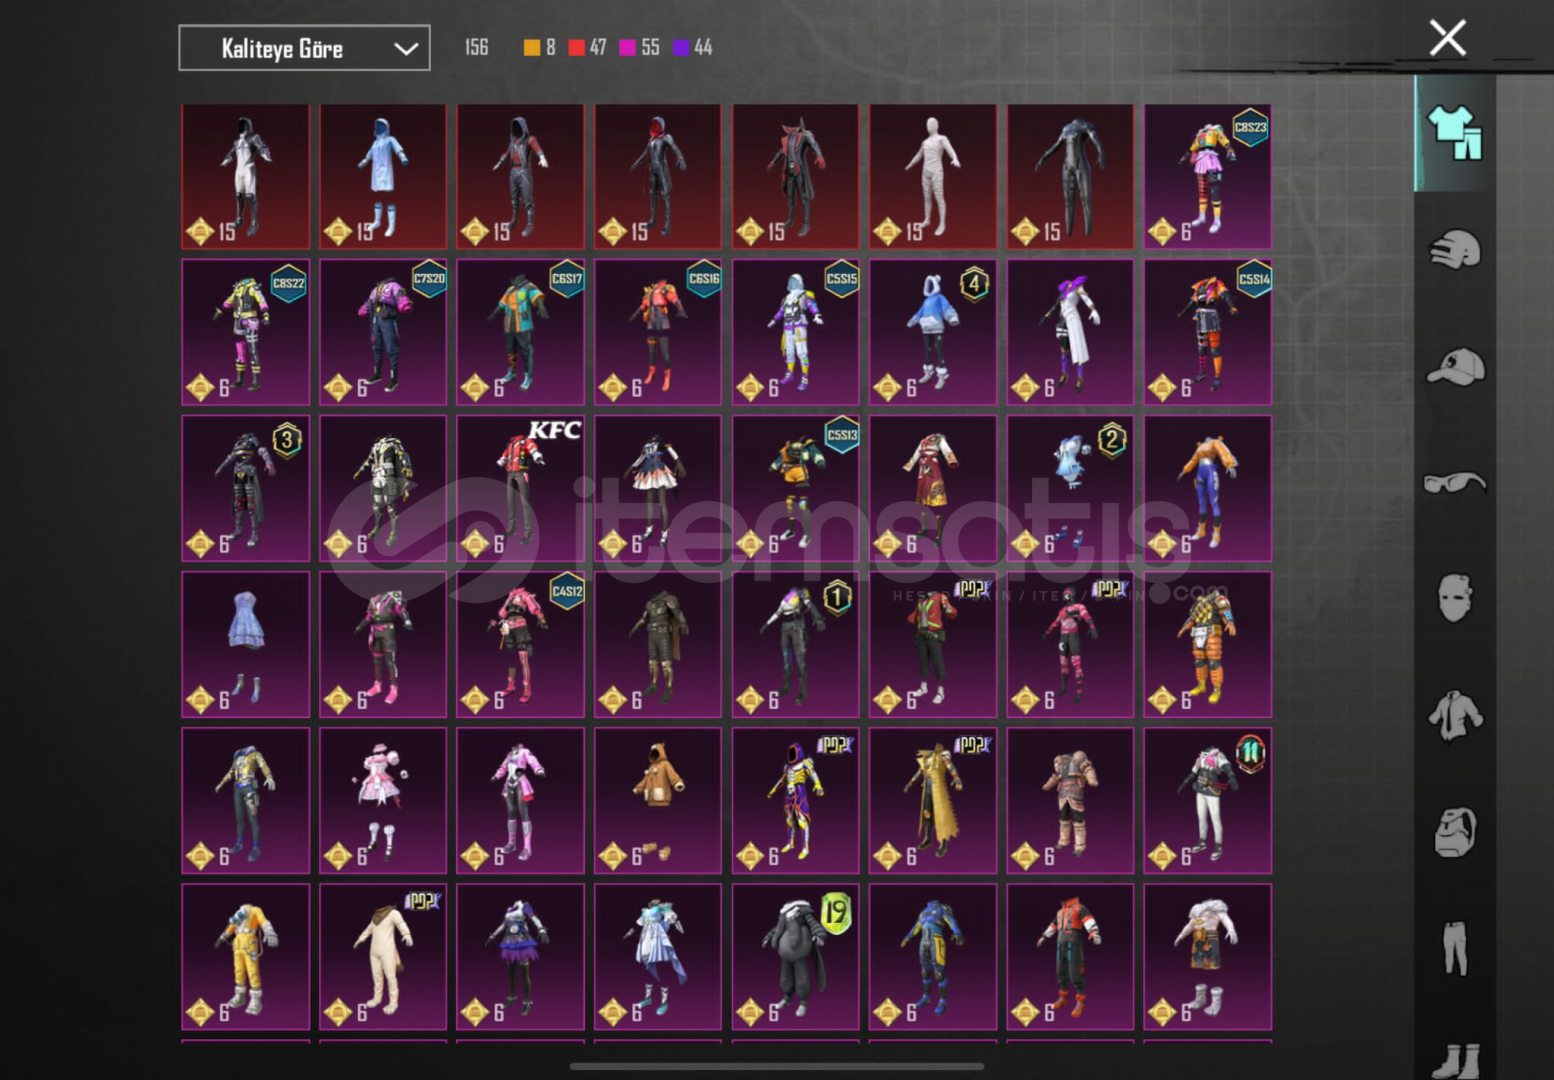Open the face mask category

point(1455,599)
